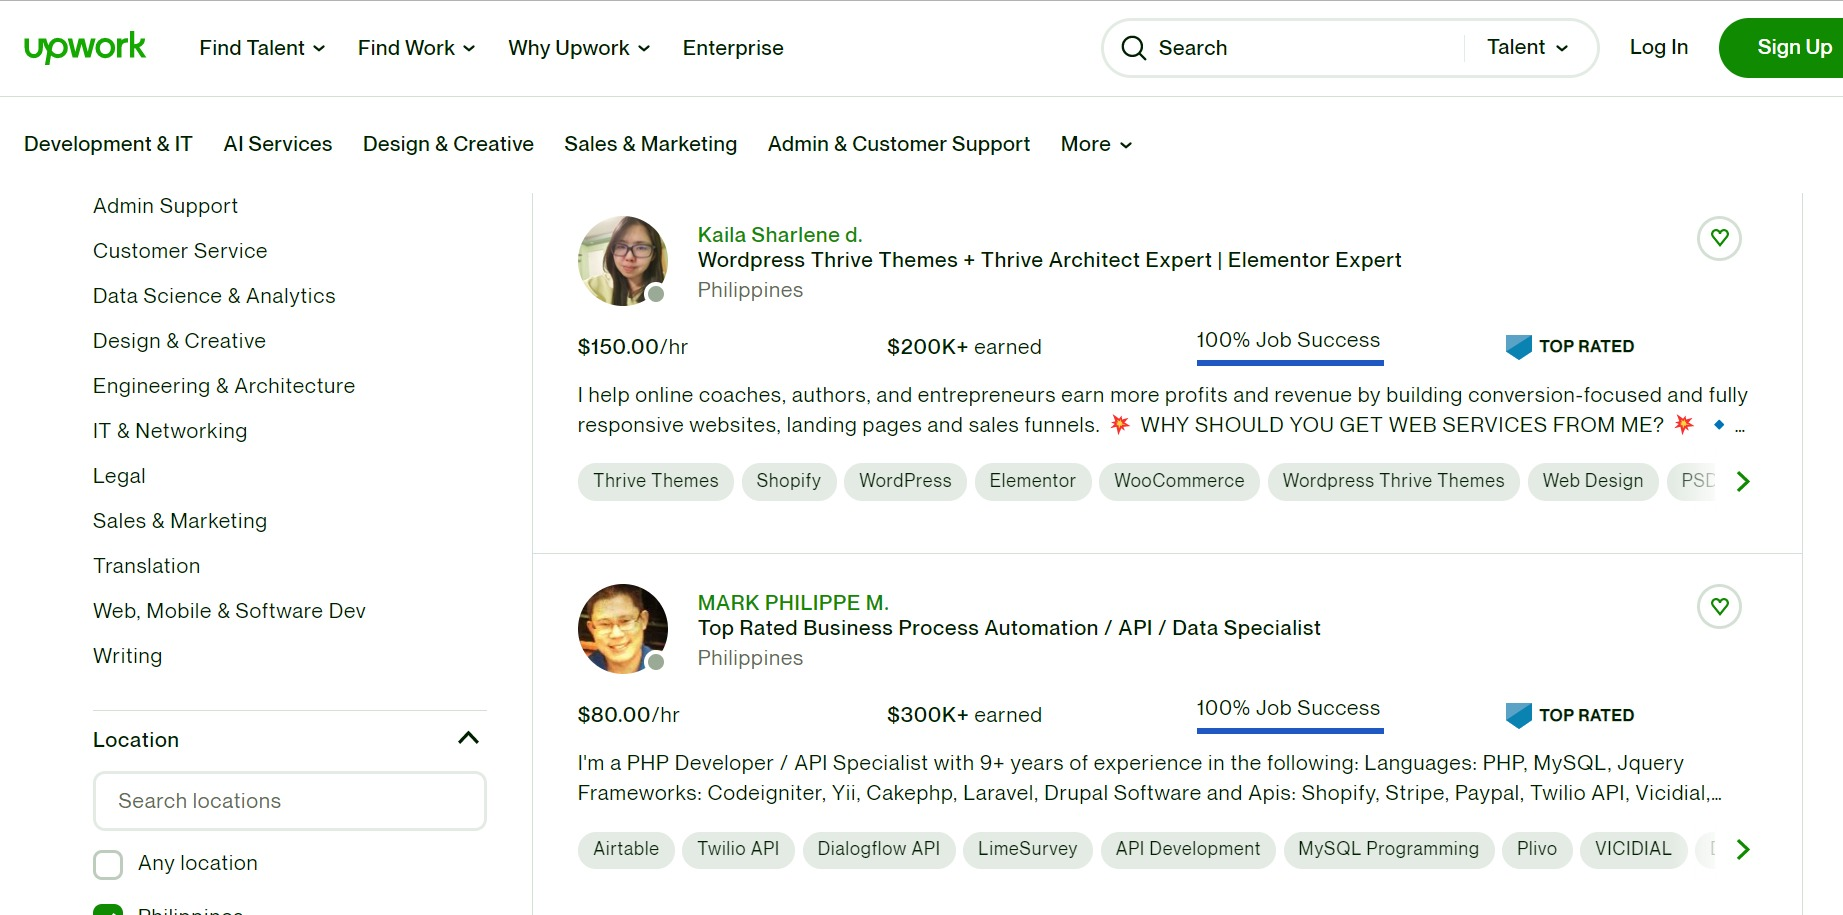Expand Why Upwork menu
1843x915 pixels.
[579, 48]
